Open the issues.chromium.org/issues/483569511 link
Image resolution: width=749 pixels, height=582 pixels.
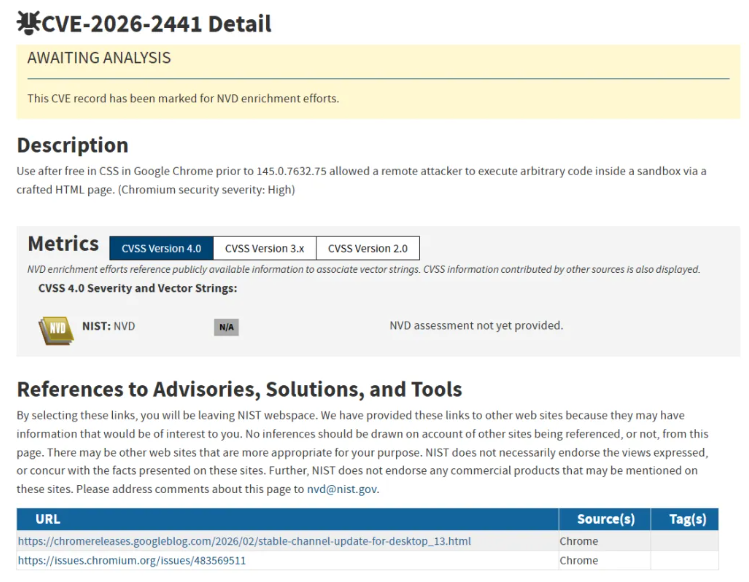(x=131, y=561)
